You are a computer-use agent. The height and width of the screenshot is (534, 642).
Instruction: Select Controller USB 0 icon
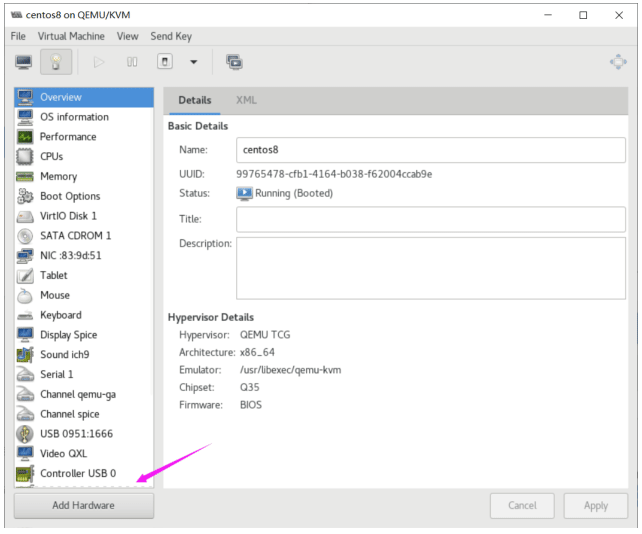coord(25,474)
